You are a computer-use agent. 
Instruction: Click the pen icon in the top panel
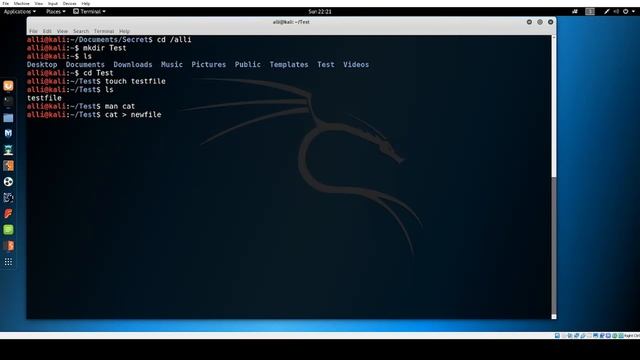607,11
